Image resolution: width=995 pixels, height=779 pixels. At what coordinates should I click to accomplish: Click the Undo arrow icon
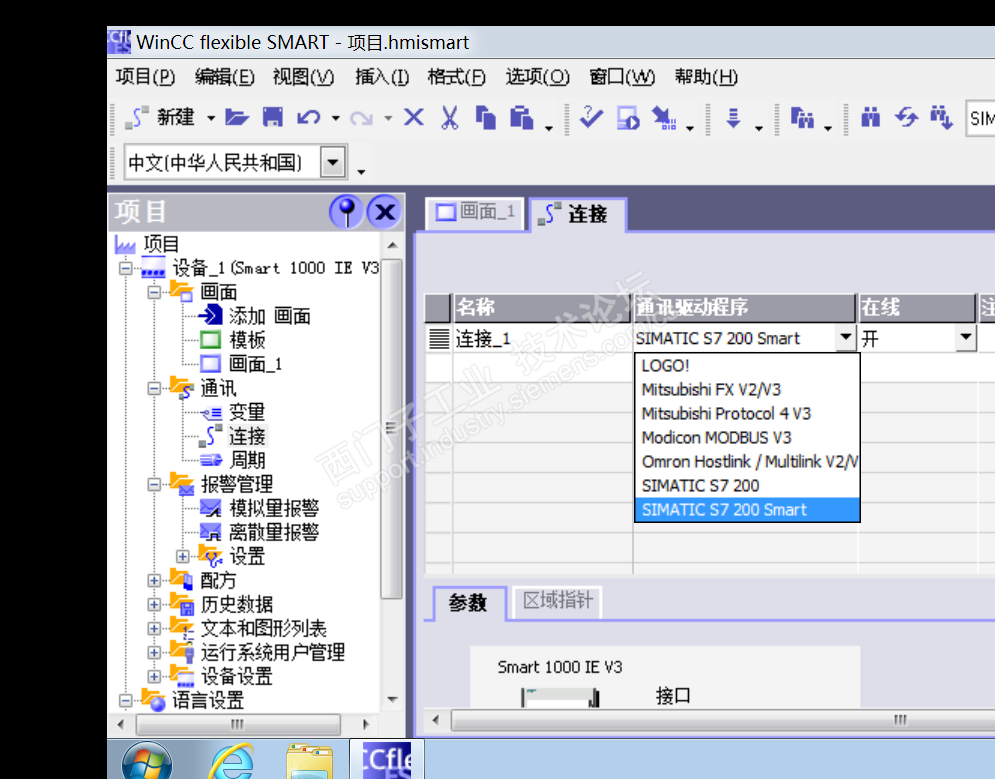(x=309, y=117)
